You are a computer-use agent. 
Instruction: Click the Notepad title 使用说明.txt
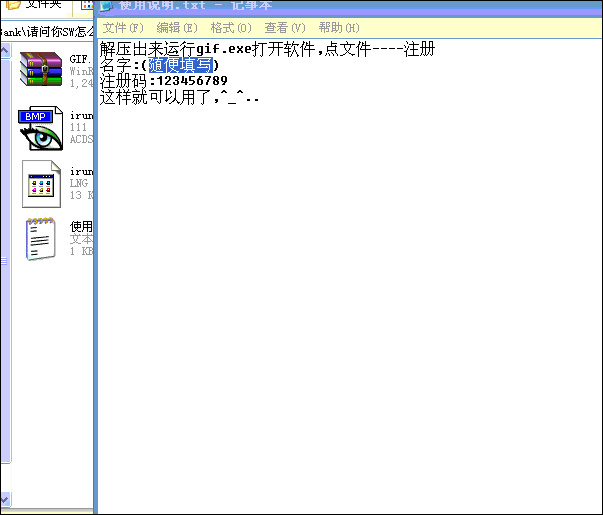(163, 5)
